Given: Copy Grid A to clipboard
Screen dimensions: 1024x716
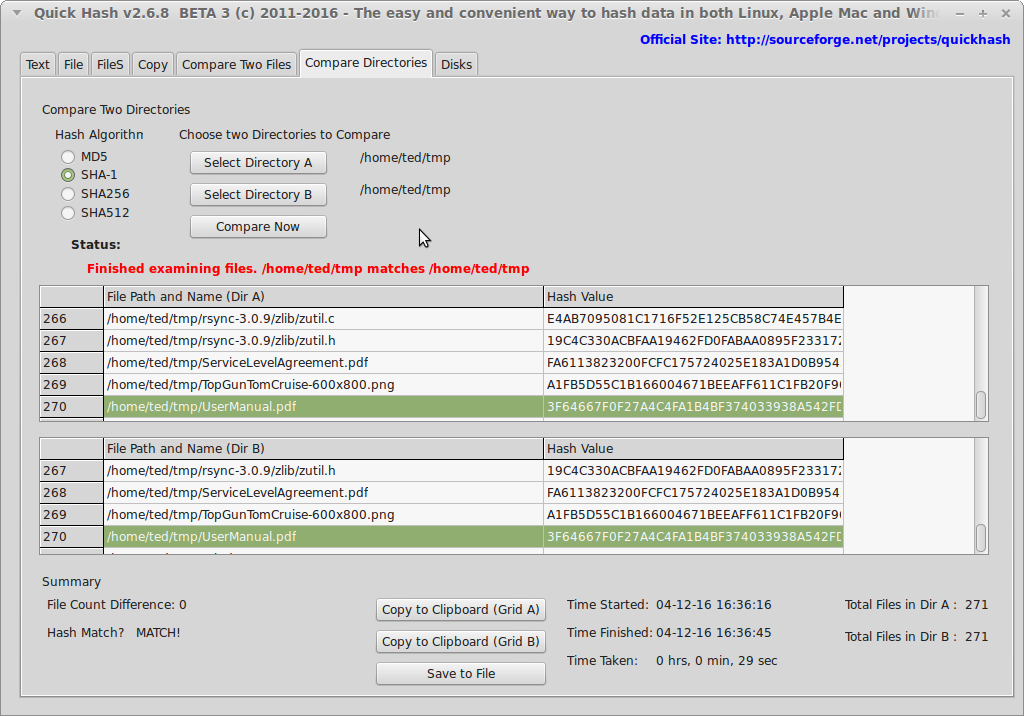Looking at the screenshot, I should coord(461,610).
